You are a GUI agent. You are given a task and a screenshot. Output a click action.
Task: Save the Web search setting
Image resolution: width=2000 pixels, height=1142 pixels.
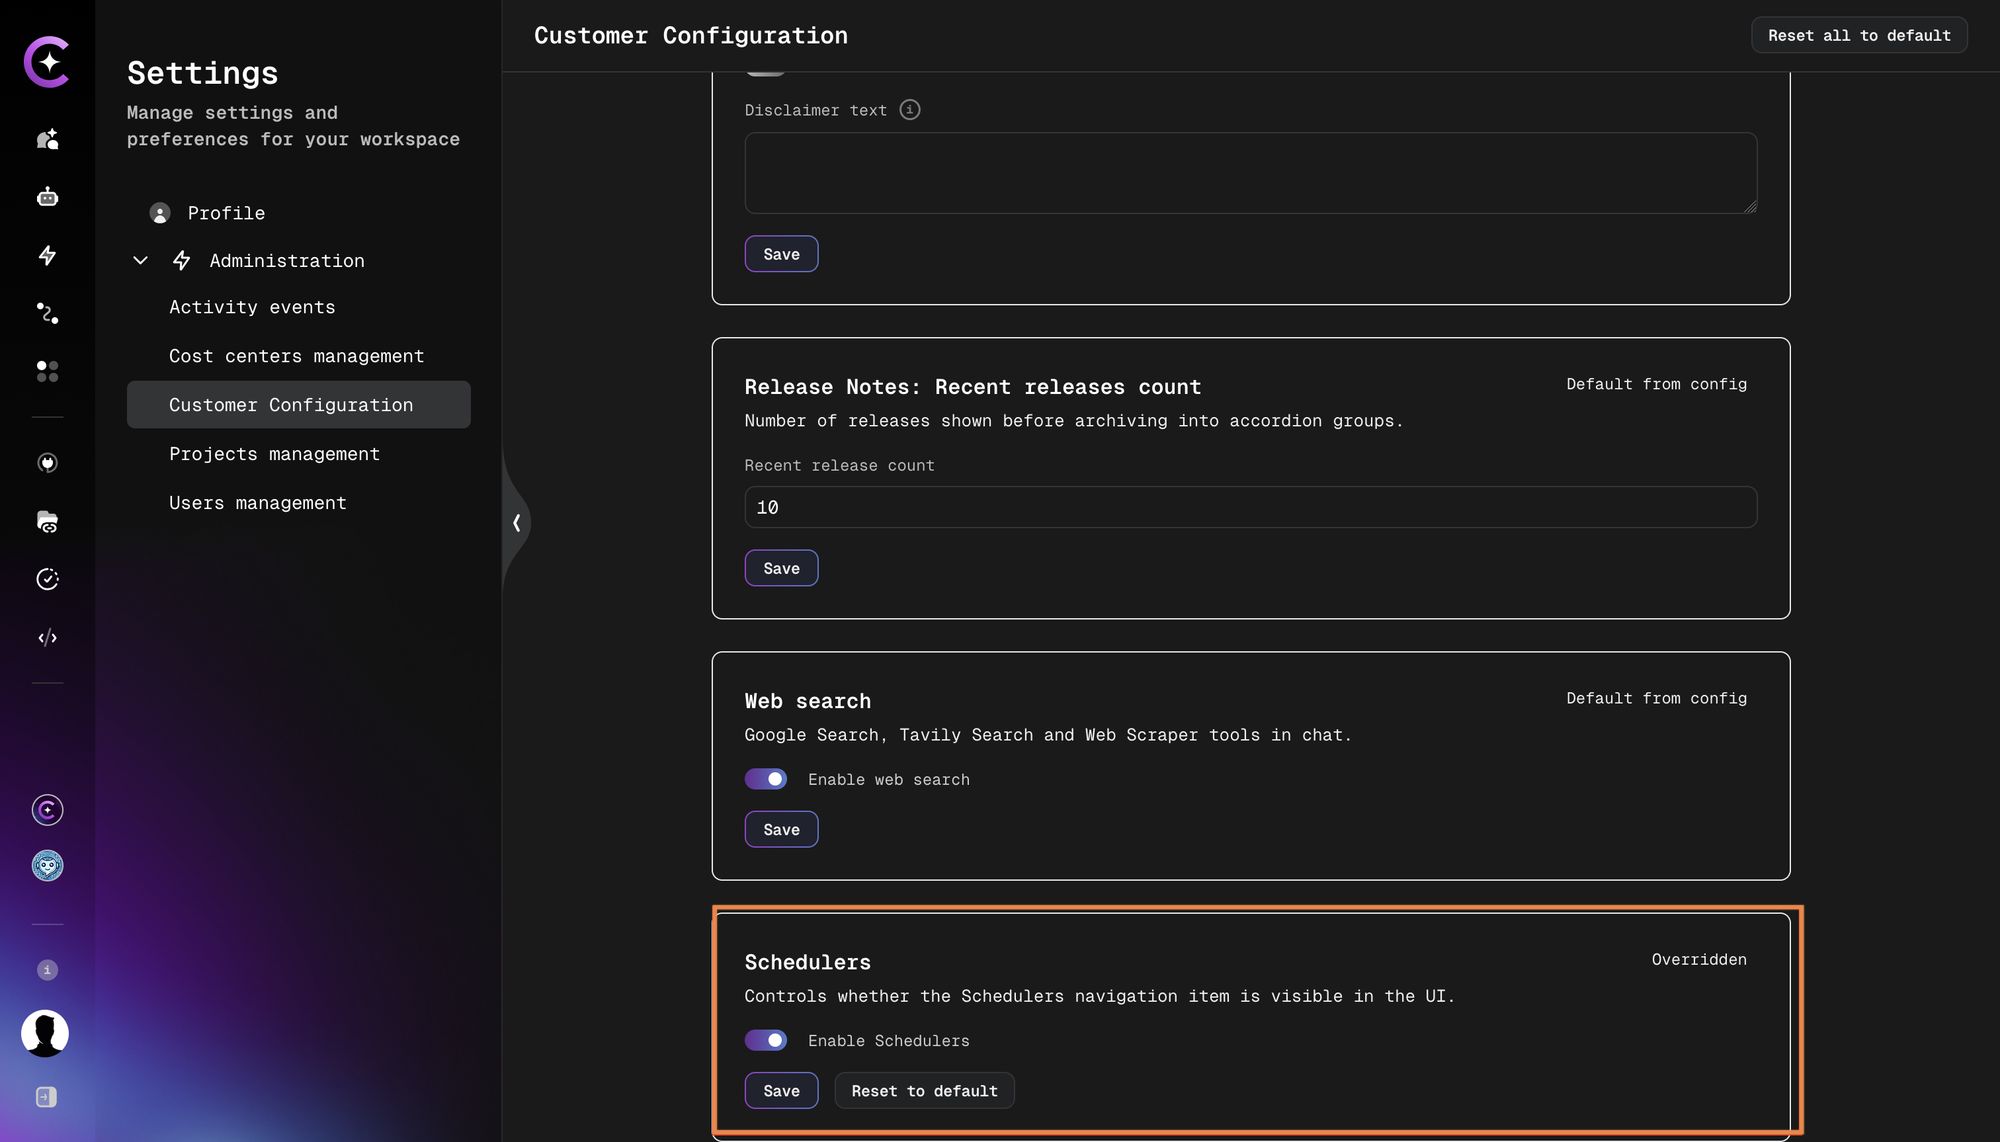pos(781,829)
